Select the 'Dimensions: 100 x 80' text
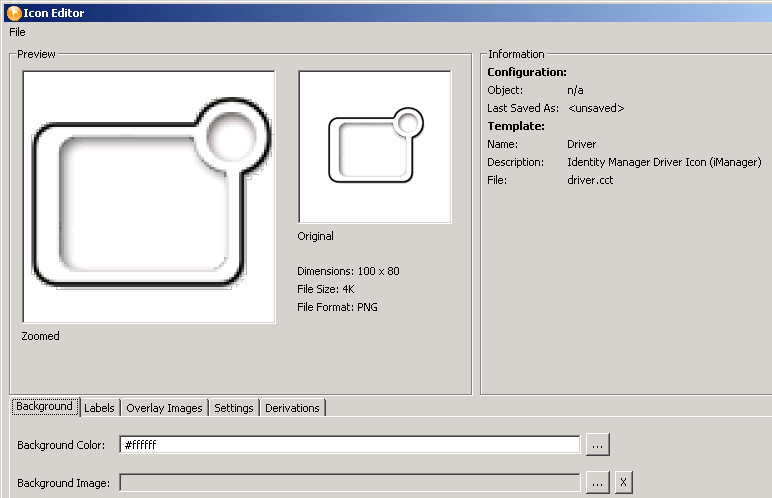 349,271
